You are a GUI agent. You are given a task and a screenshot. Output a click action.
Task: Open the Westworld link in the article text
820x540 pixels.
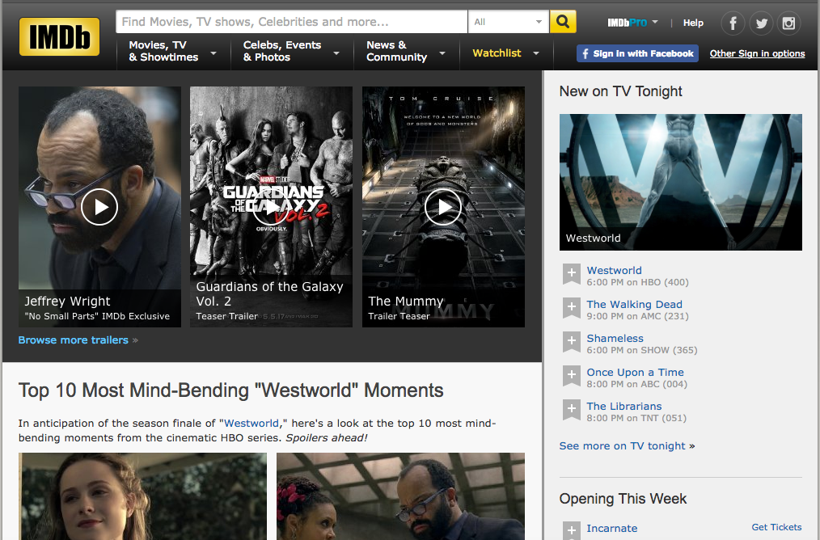click(x=252, y=423)
